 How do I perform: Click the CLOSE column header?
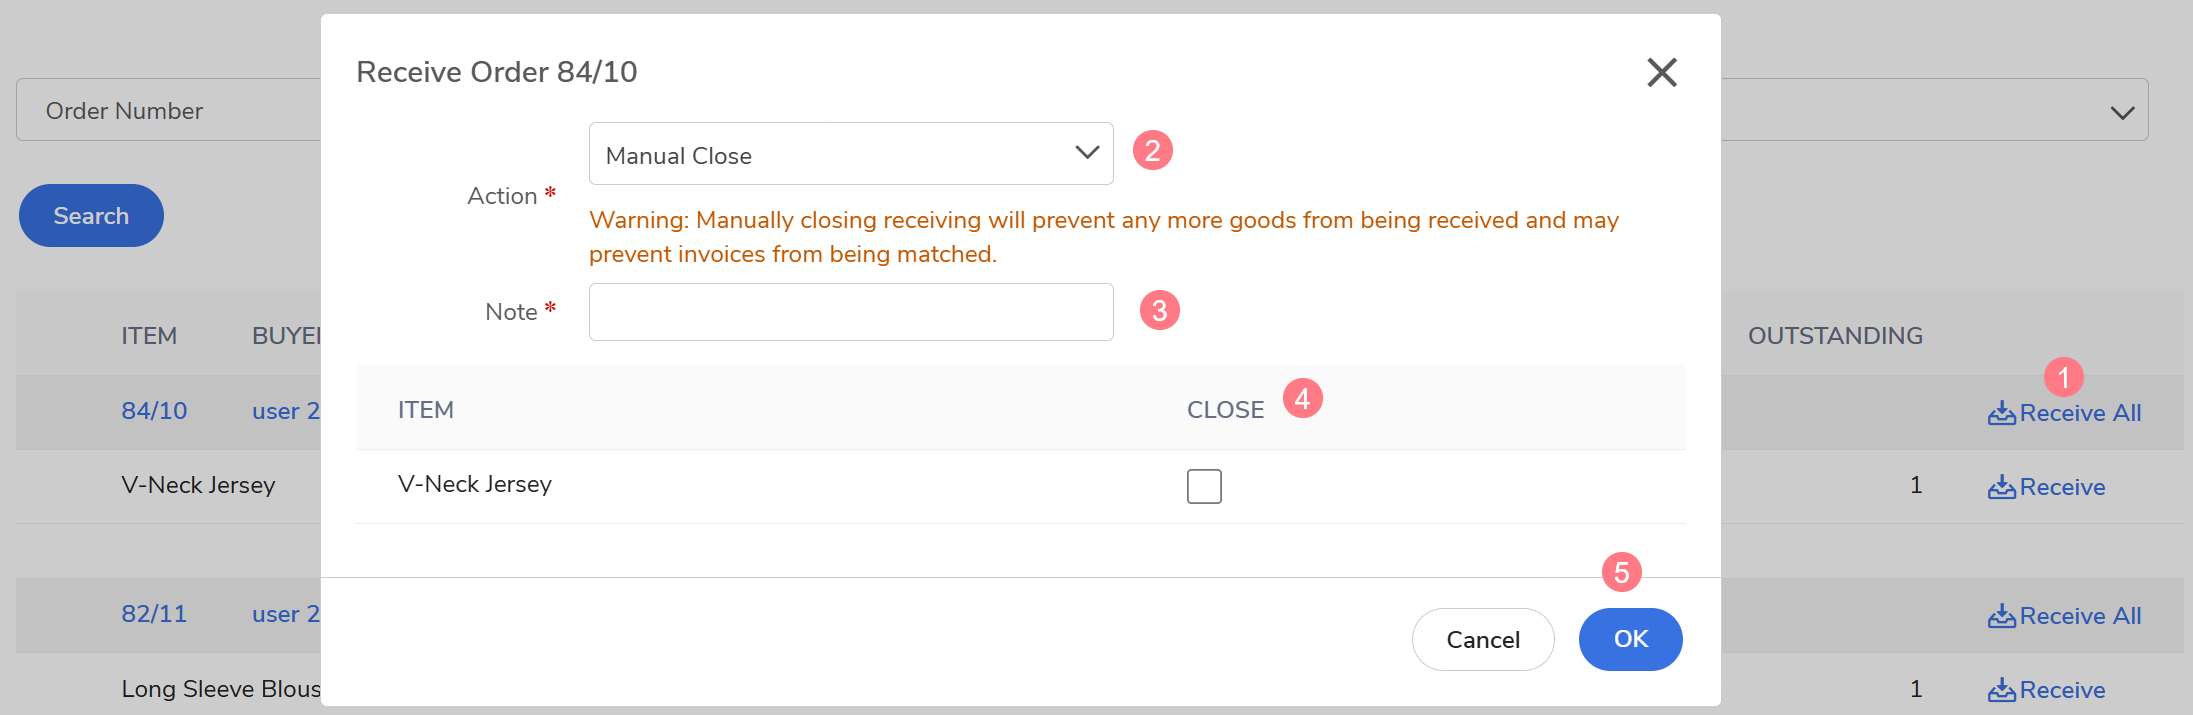click(x=1225, y=410)
